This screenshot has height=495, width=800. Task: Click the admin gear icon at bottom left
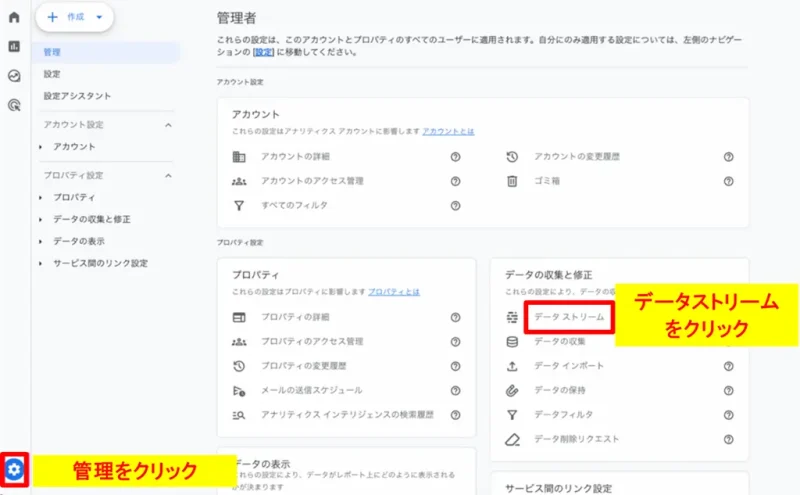point(14,469)
